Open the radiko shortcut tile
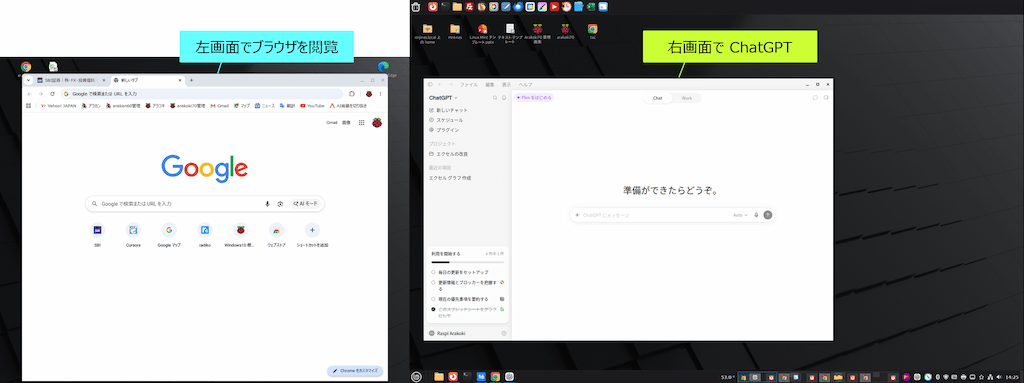Screen dimensions: 1024x383 click(205, 230)
